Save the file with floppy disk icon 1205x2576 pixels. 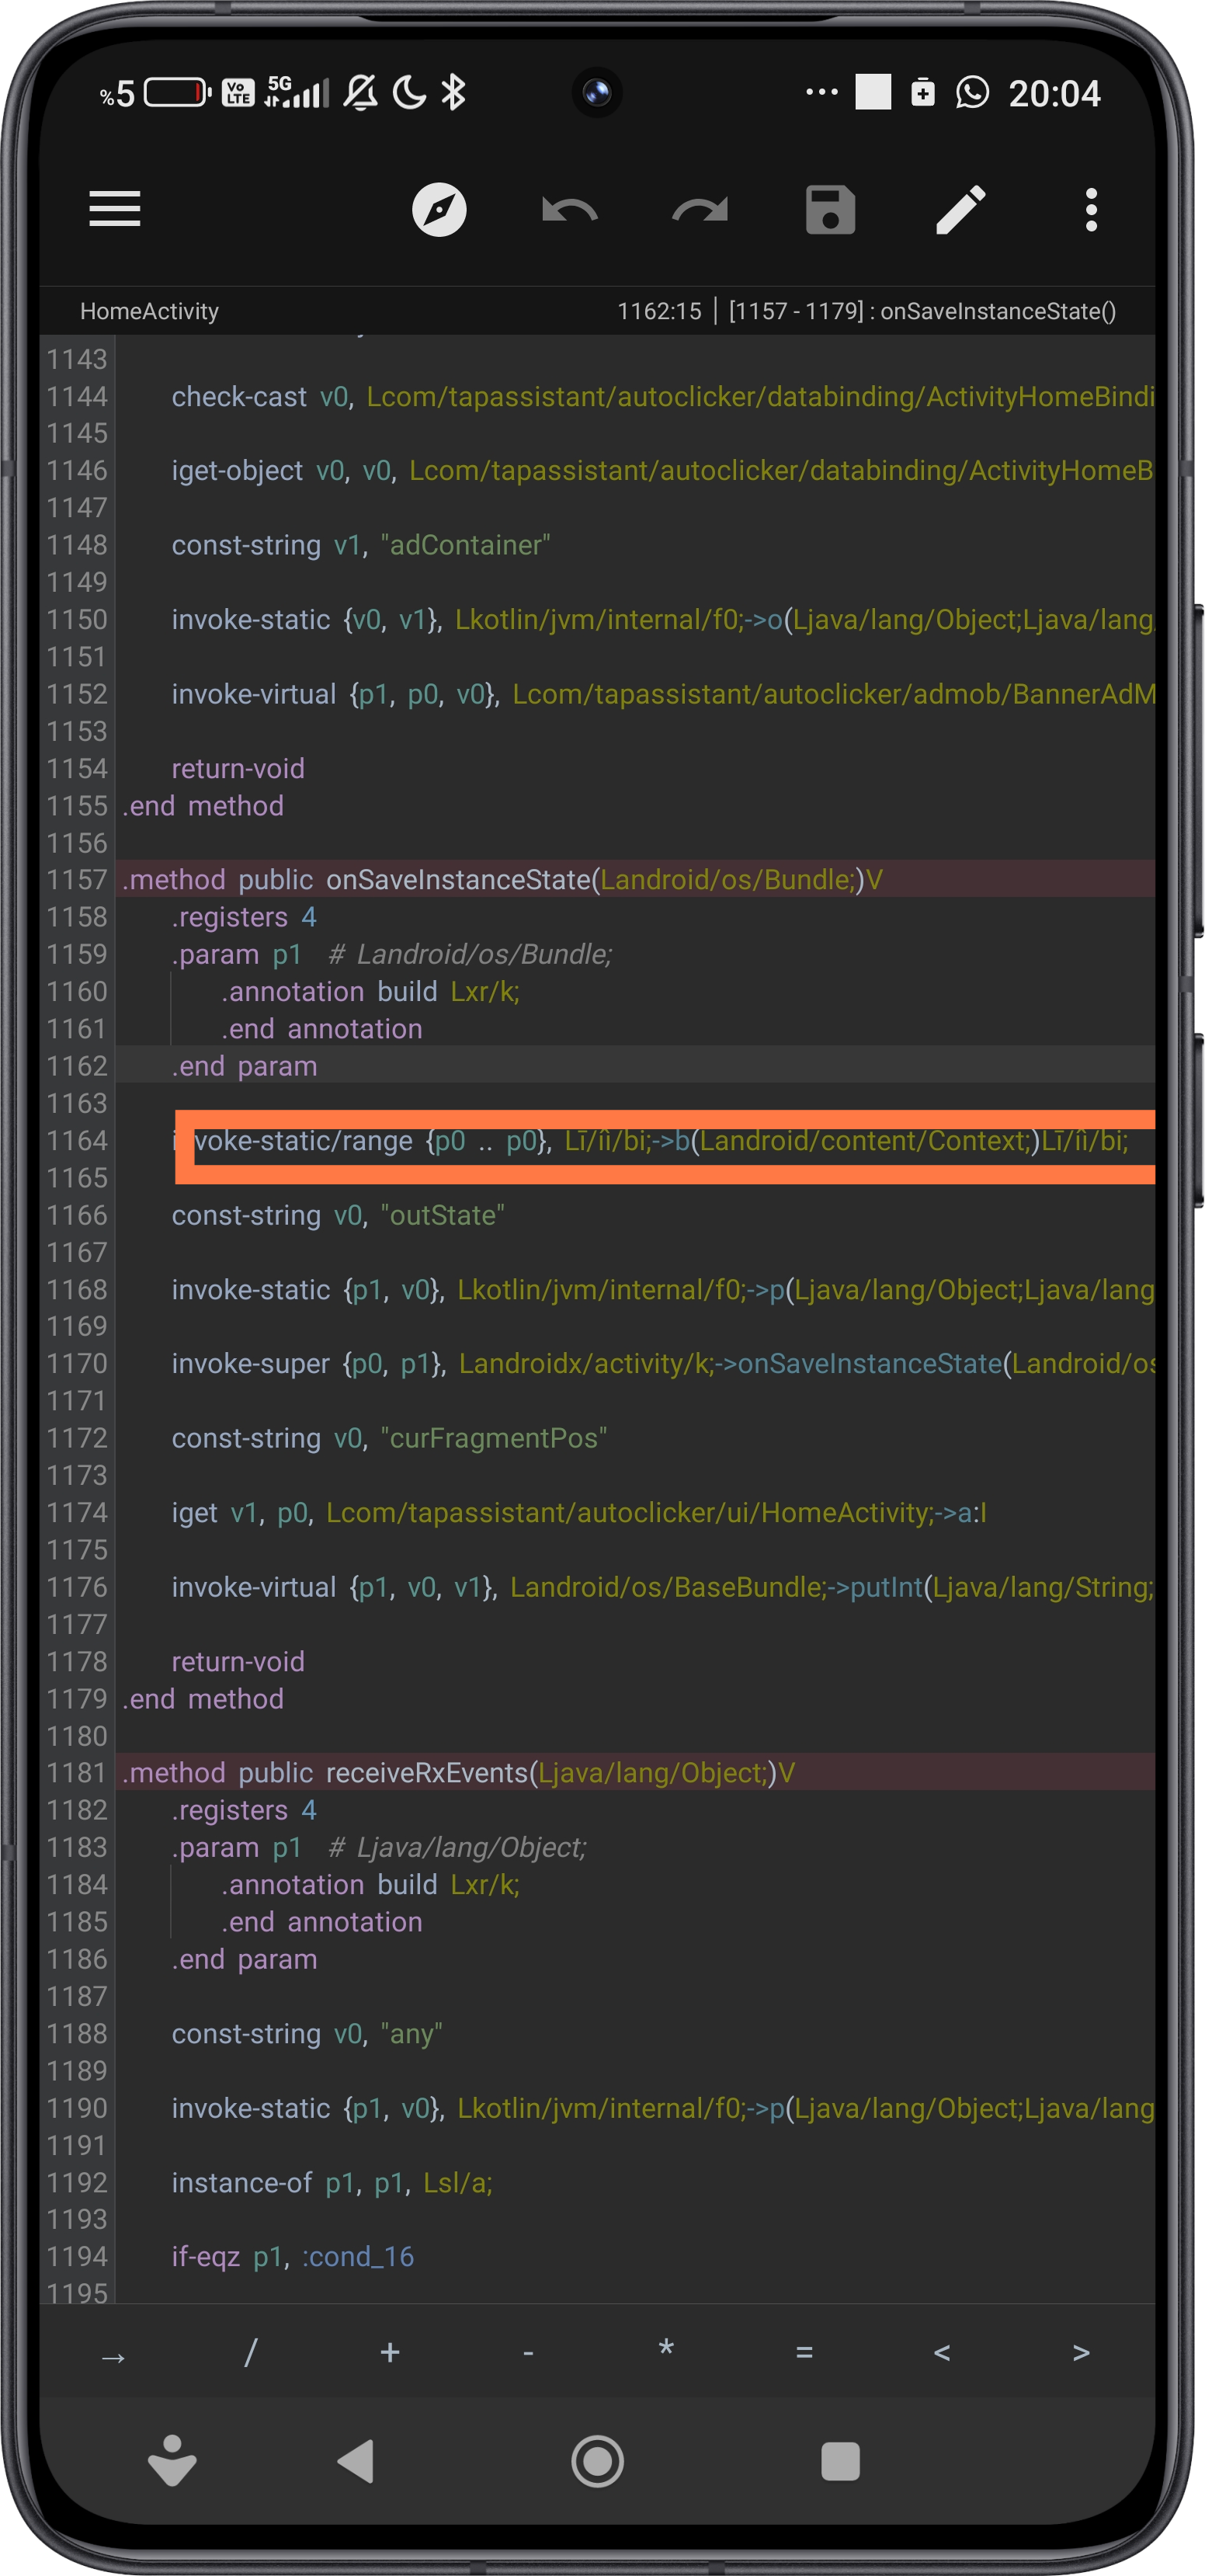click(830, 209)
